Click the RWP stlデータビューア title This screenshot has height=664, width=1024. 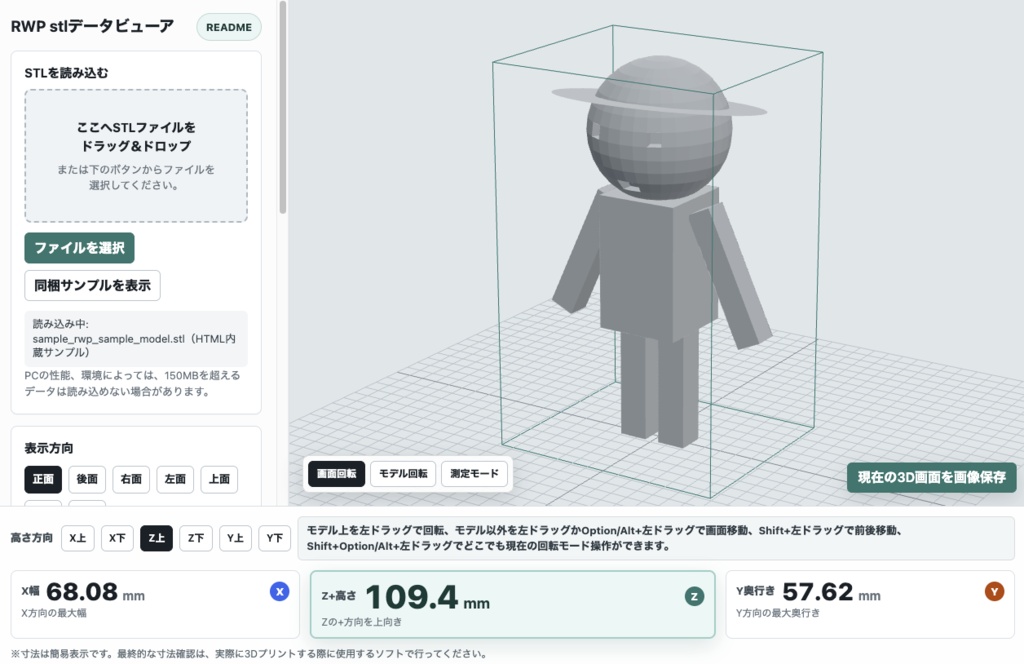point(92,26)
